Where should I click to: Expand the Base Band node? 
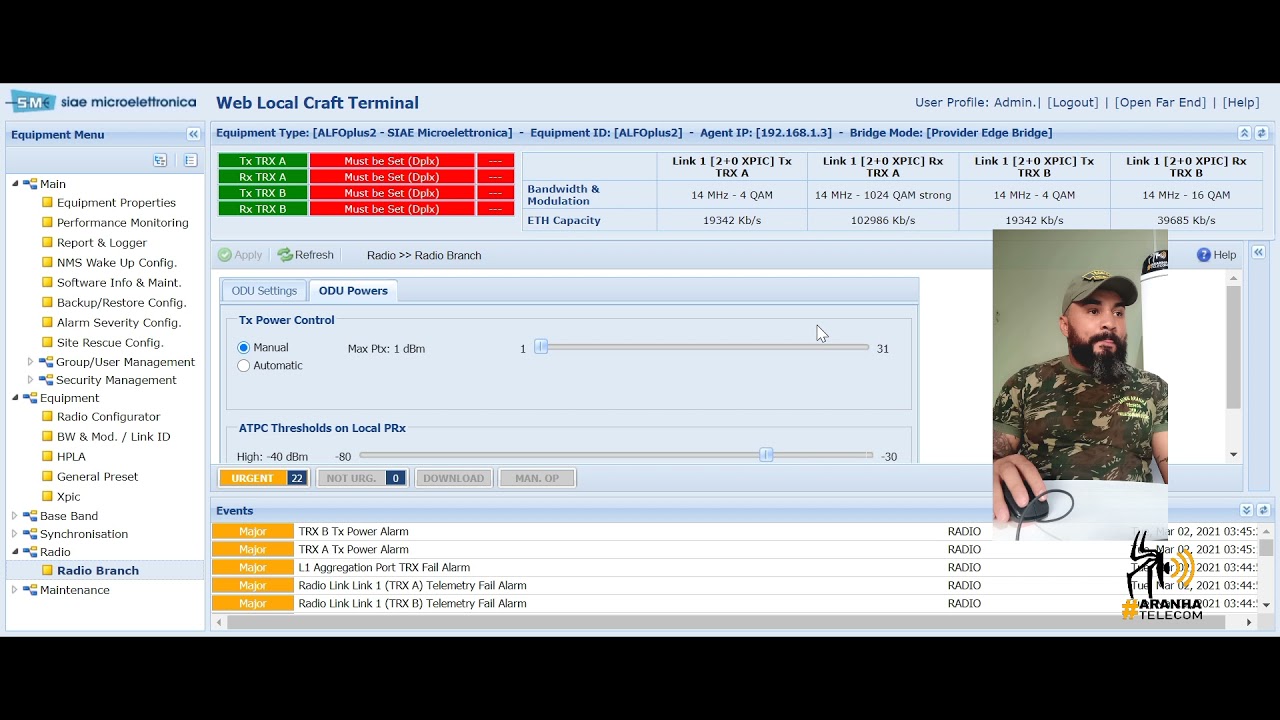(15, 516)
